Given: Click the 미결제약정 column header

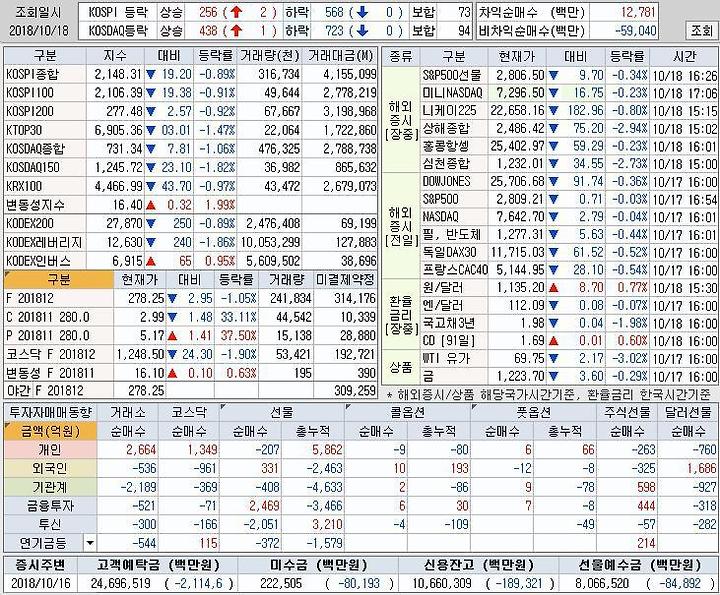Looking at the screenshot, I should tap(345, 279).
